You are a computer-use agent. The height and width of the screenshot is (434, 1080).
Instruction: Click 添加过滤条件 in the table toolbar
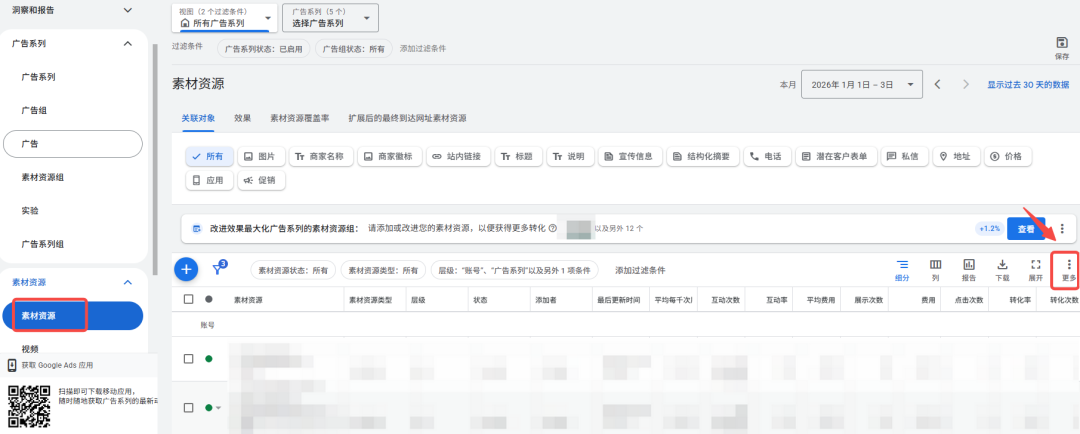(x=641, y=271)
